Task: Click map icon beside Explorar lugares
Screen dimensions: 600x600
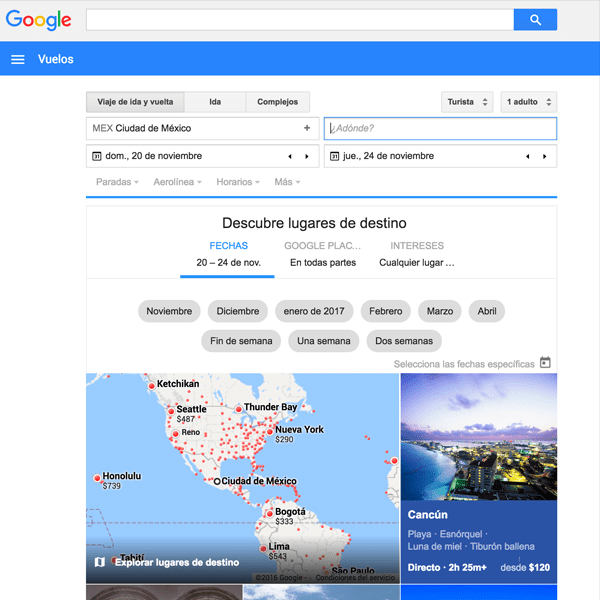Action: pyautogui.click(x=99, y=562)
